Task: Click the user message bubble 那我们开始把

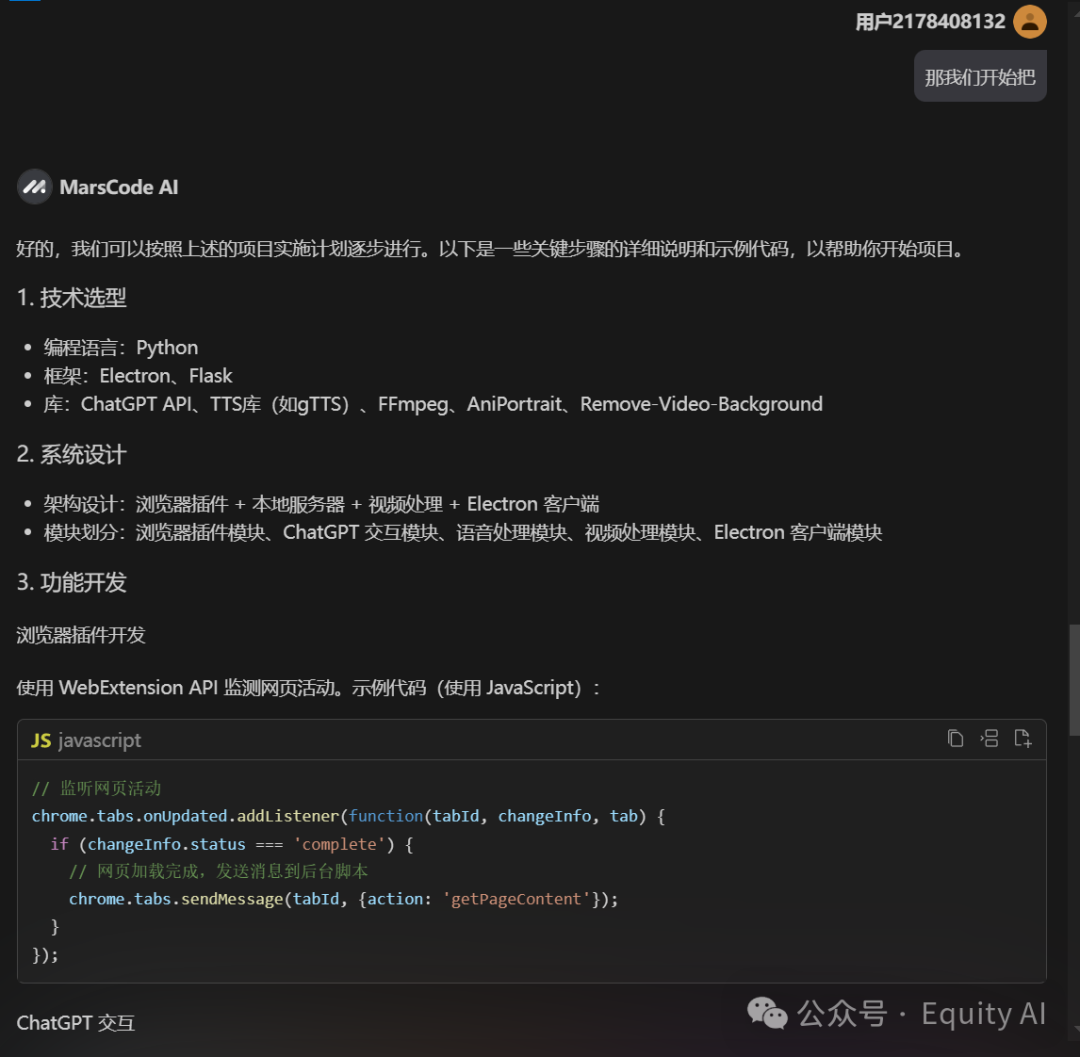Action: coord(980,76)
